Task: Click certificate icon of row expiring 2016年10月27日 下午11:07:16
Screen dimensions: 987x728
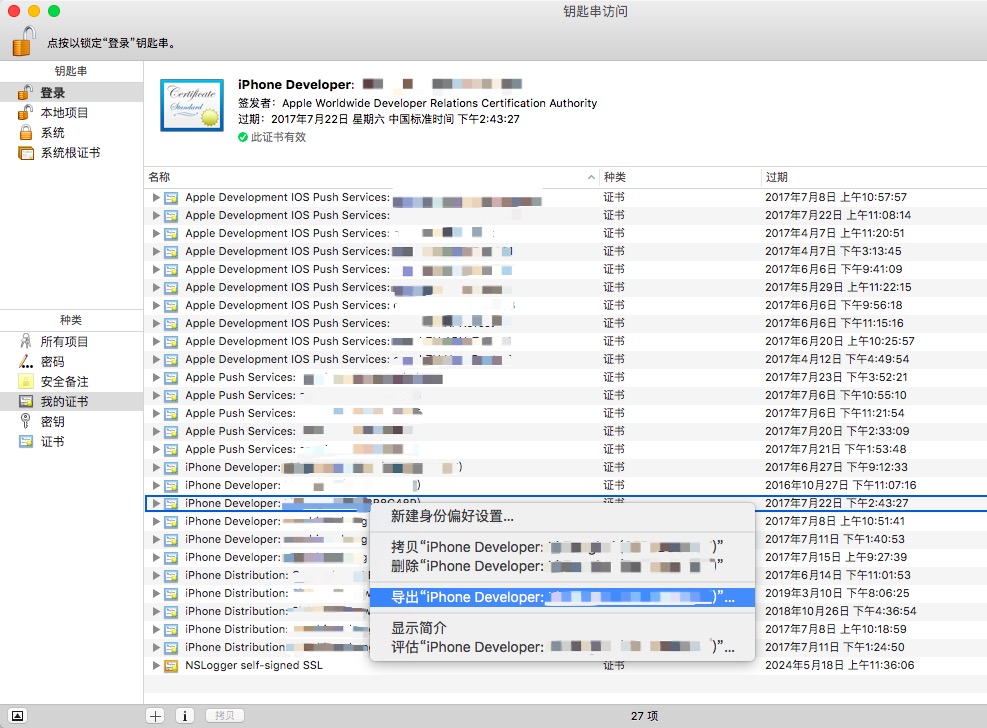Action: point(171,486)
